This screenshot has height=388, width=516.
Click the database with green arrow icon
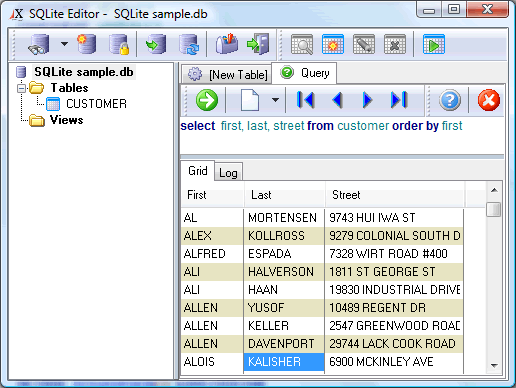point(156,44)
